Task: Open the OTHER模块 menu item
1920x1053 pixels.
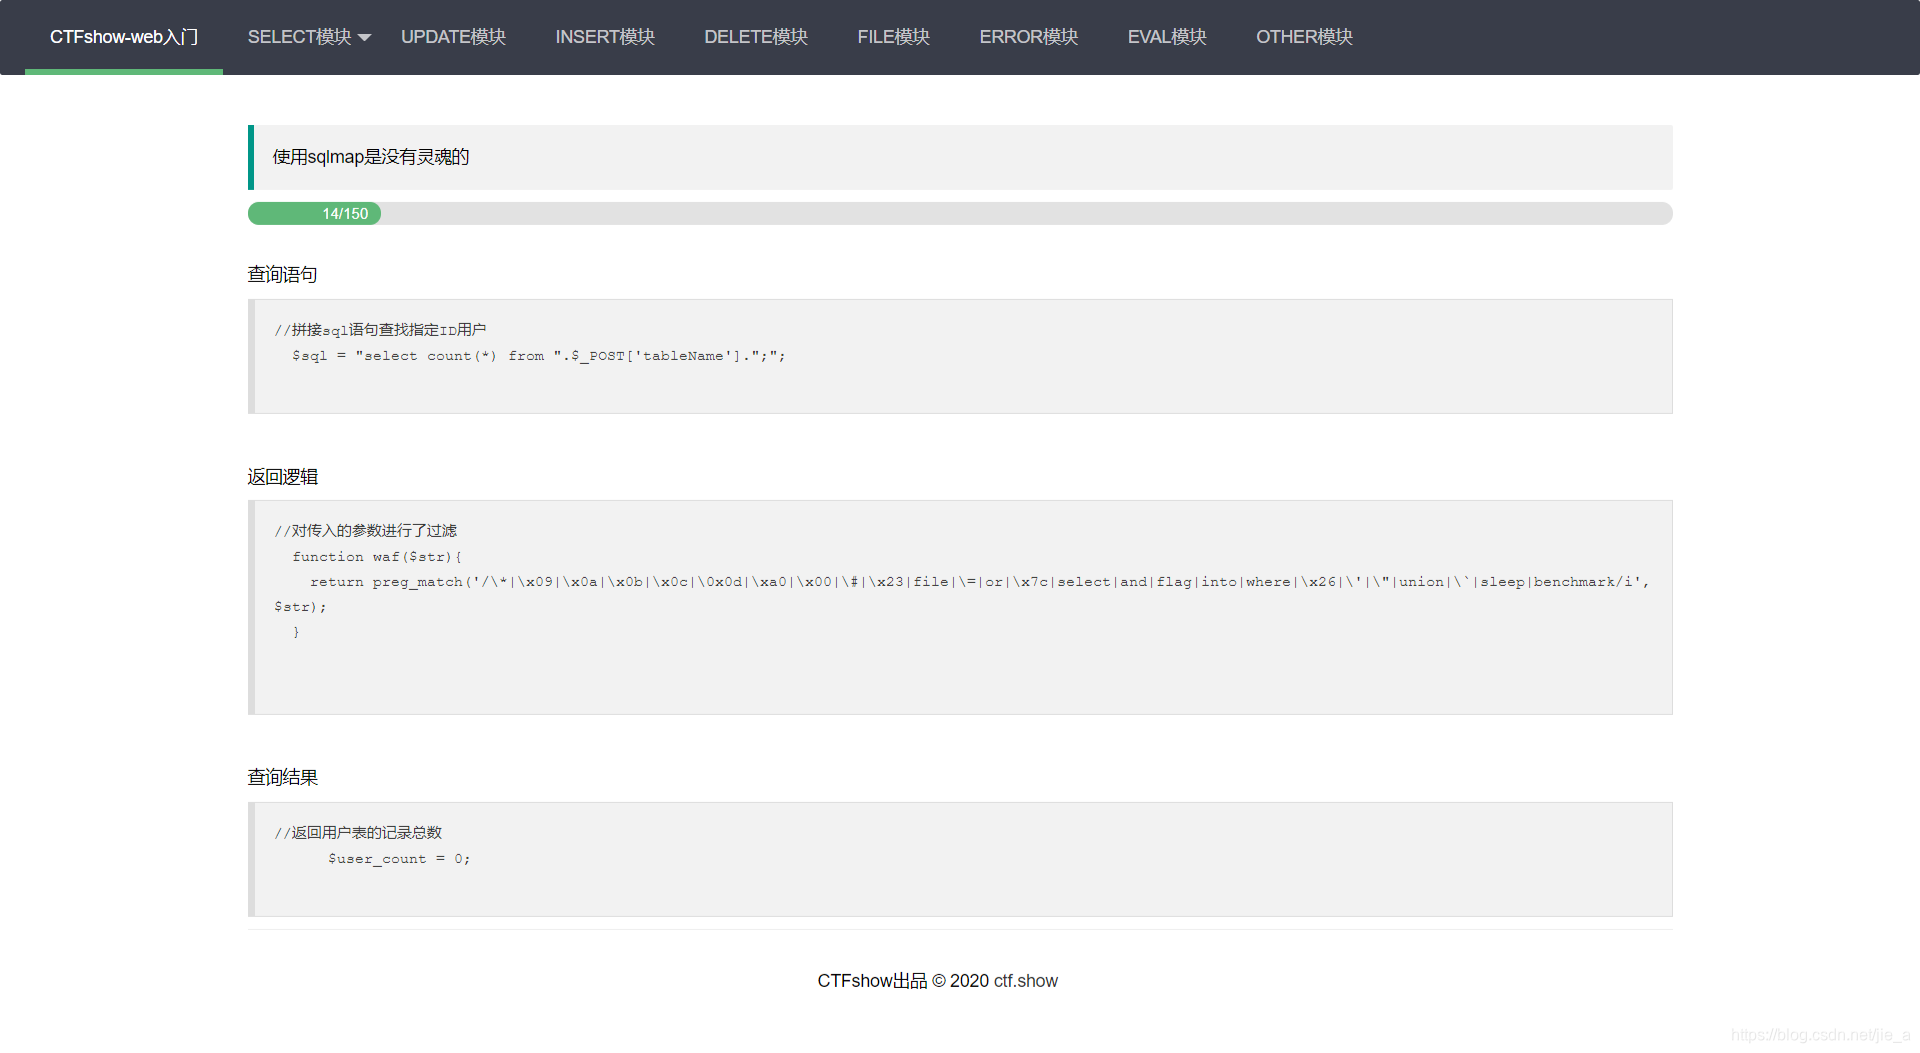Action: point(1304,37)
